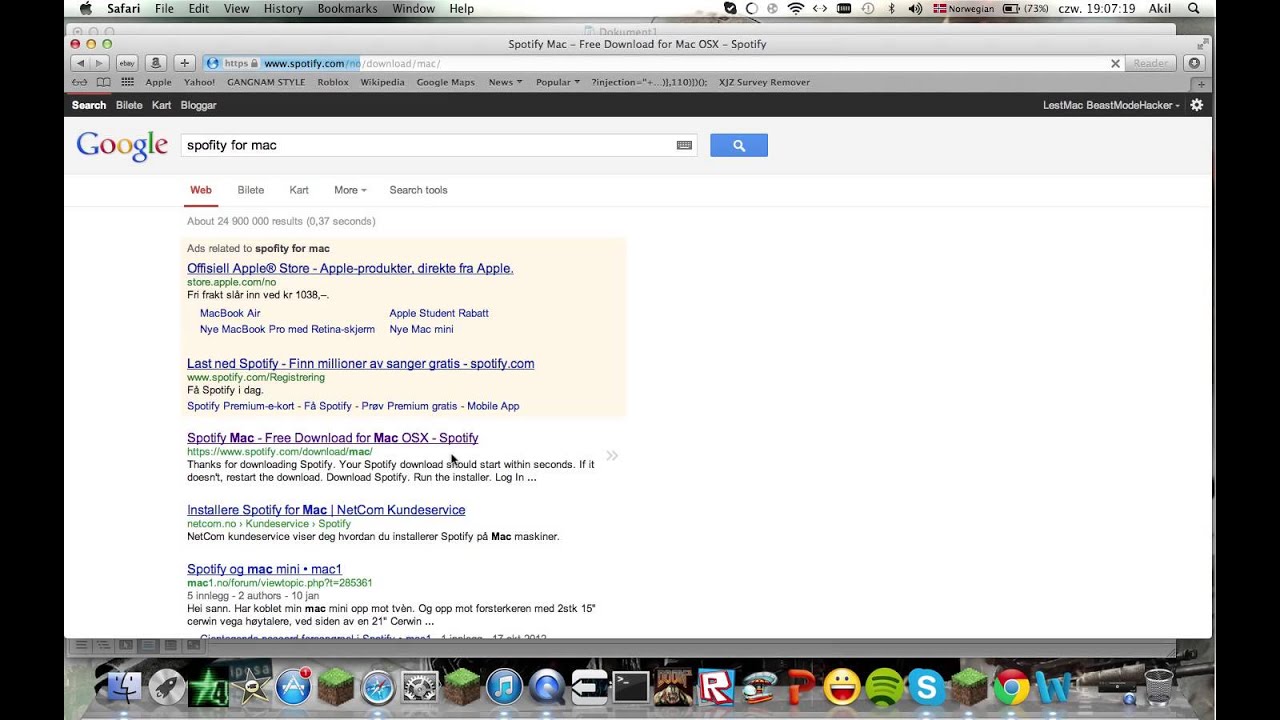The width and height of the screenshot is (1280, 720).
Task: Launch iTunes from the dock
Action: click(x=505, y=687)
